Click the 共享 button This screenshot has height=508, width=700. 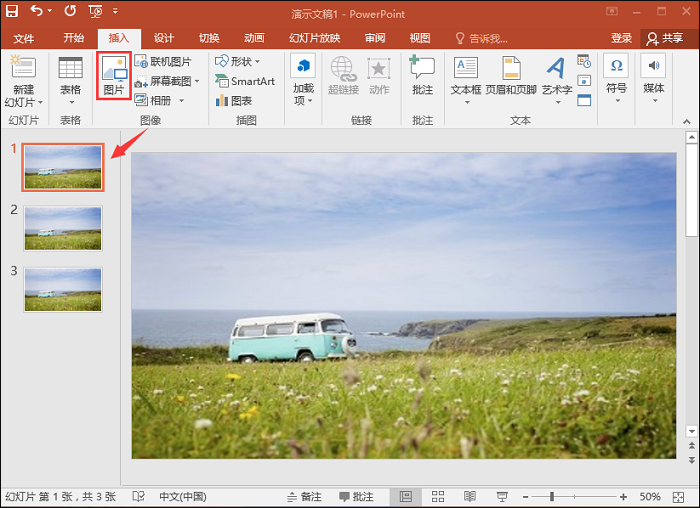[665, 38]
